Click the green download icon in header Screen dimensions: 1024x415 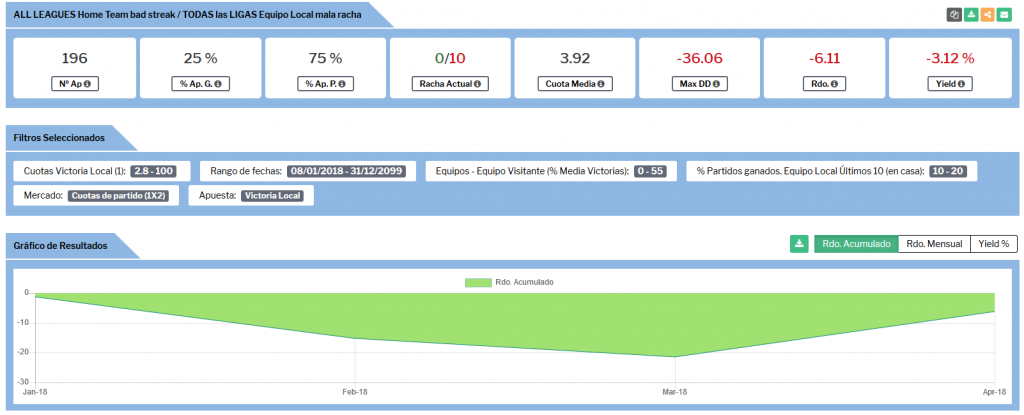click(971, 15)
